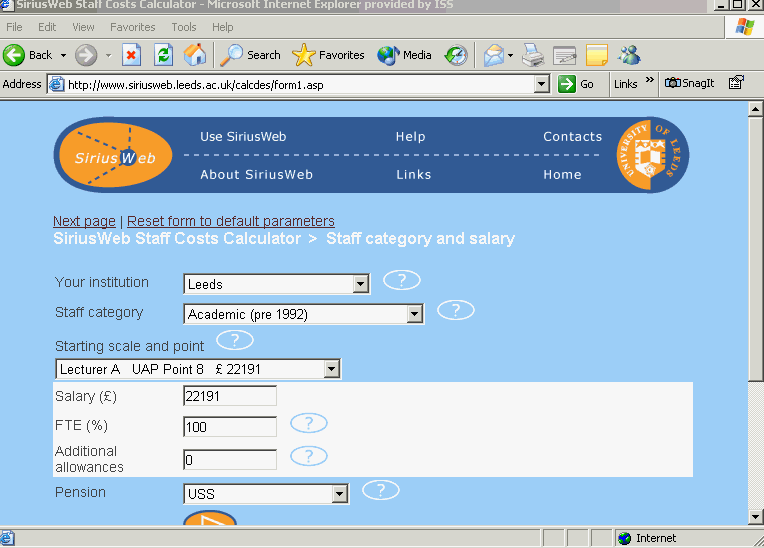Click help bubble beside Staff category
The height and width of the screenshot is (548, 764).
[x=456, y=310]
